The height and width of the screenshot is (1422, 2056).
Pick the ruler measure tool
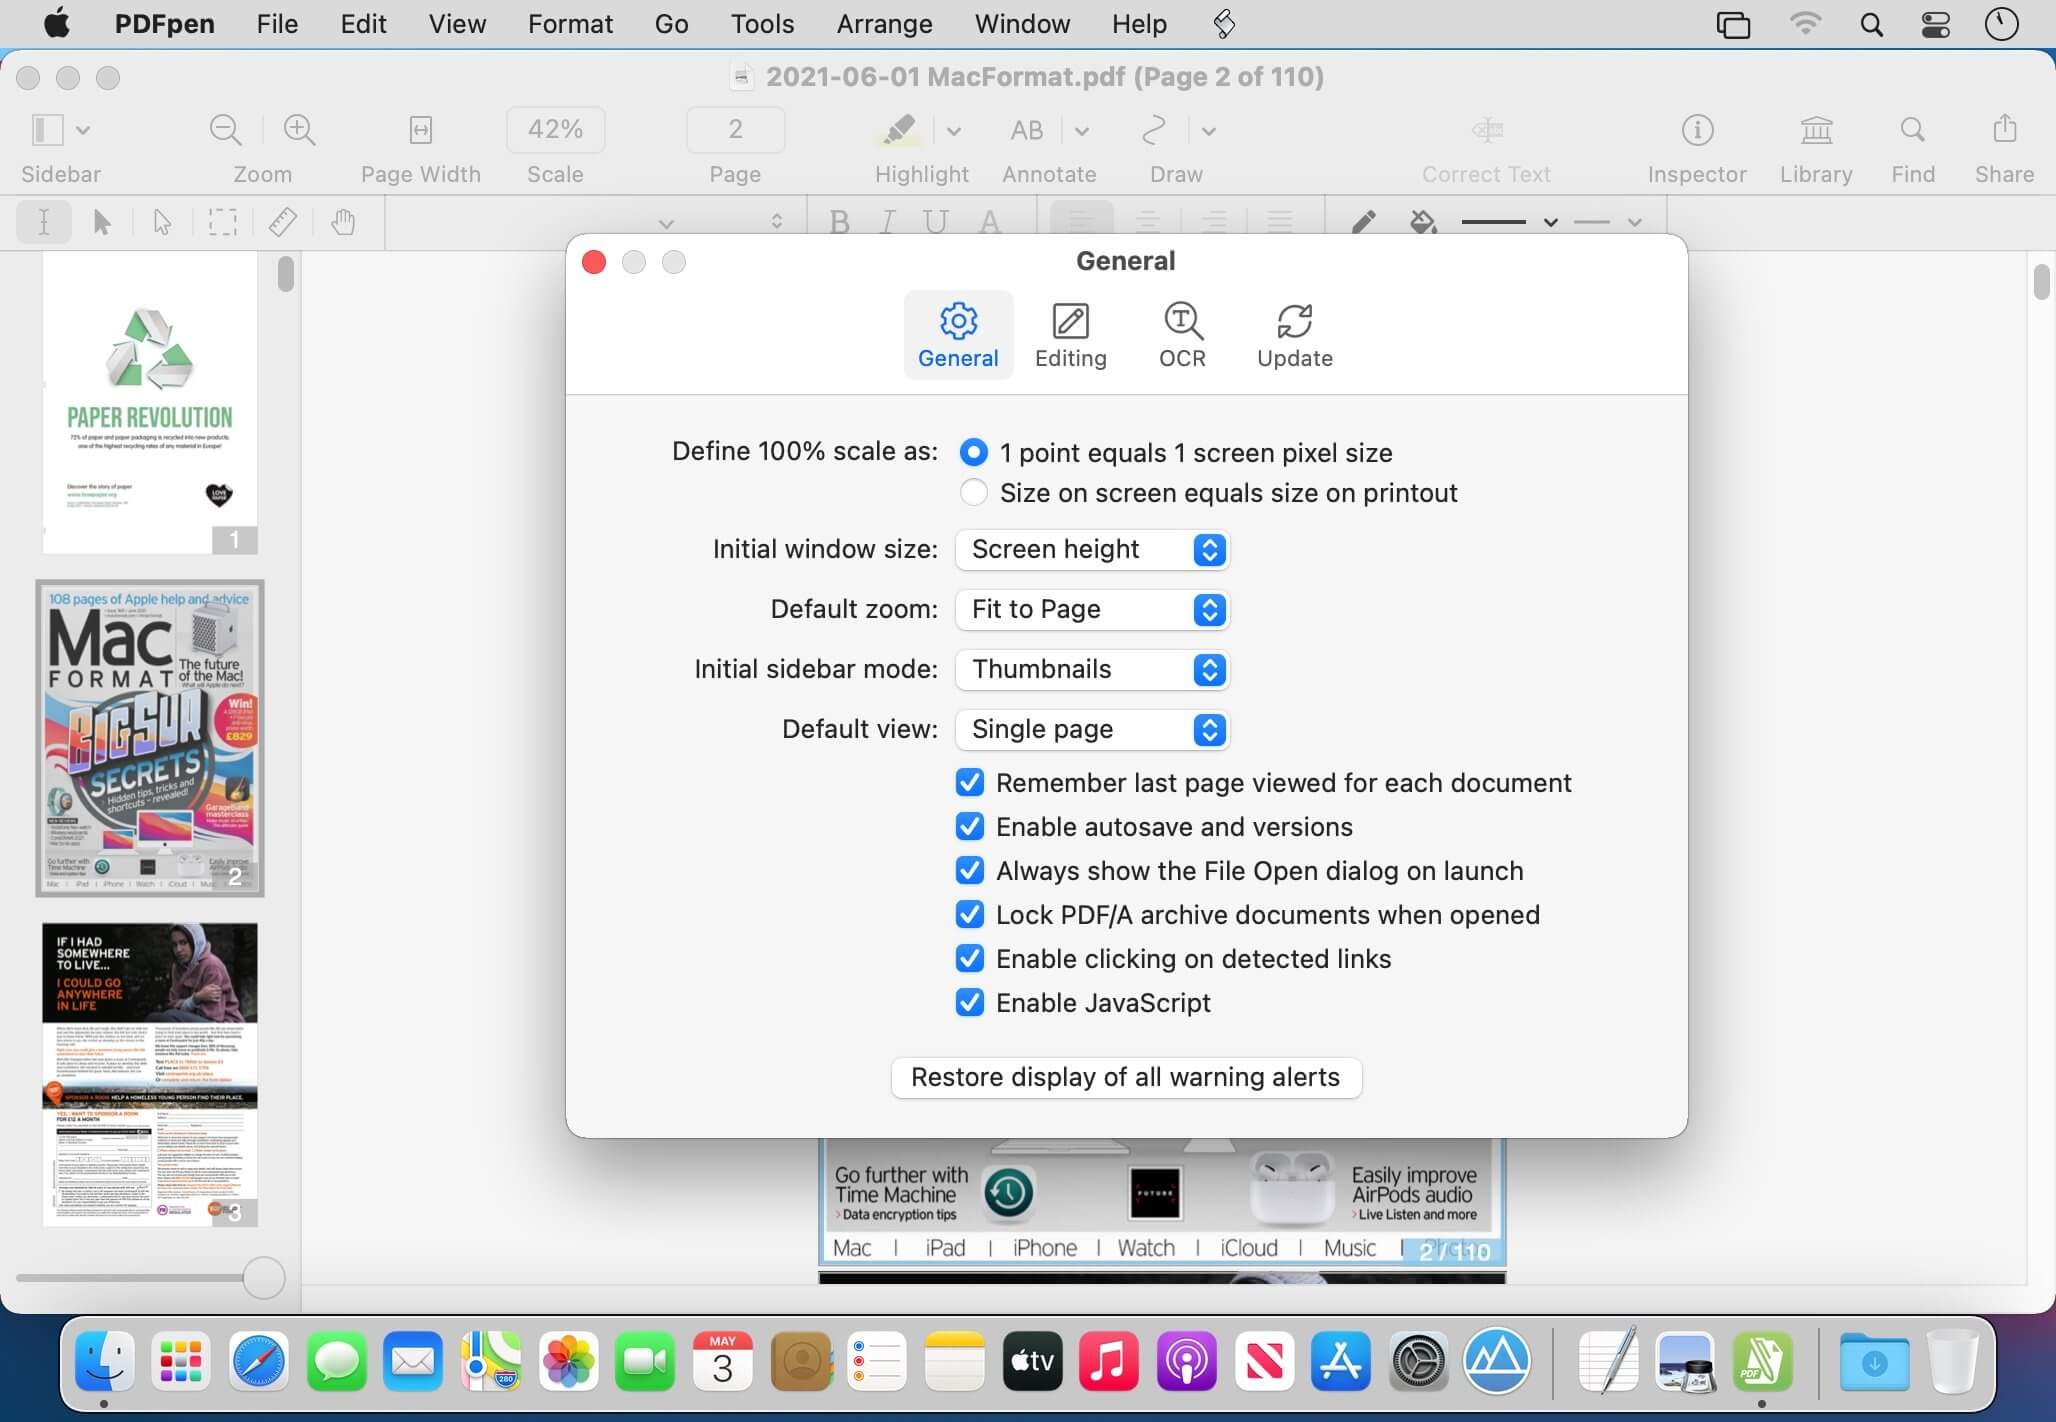pos(283,222)
